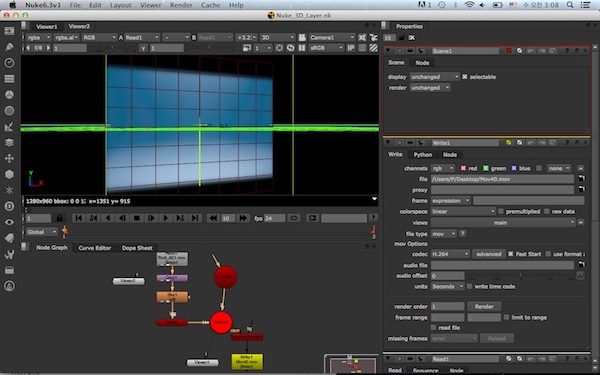Viewport: 600px width, 375px height.
Task: Expand the display unchanged dropdown
Action: pyautogui.click(x=434, y=77)
